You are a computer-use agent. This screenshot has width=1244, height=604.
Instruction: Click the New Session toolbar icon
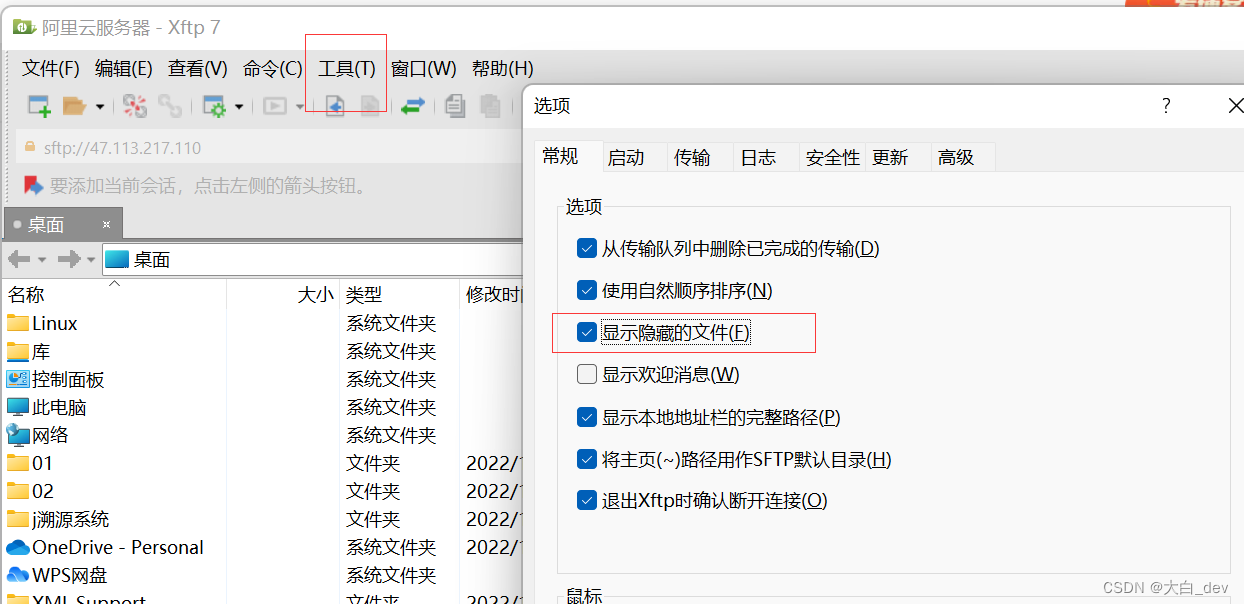(x=39, y=106)
